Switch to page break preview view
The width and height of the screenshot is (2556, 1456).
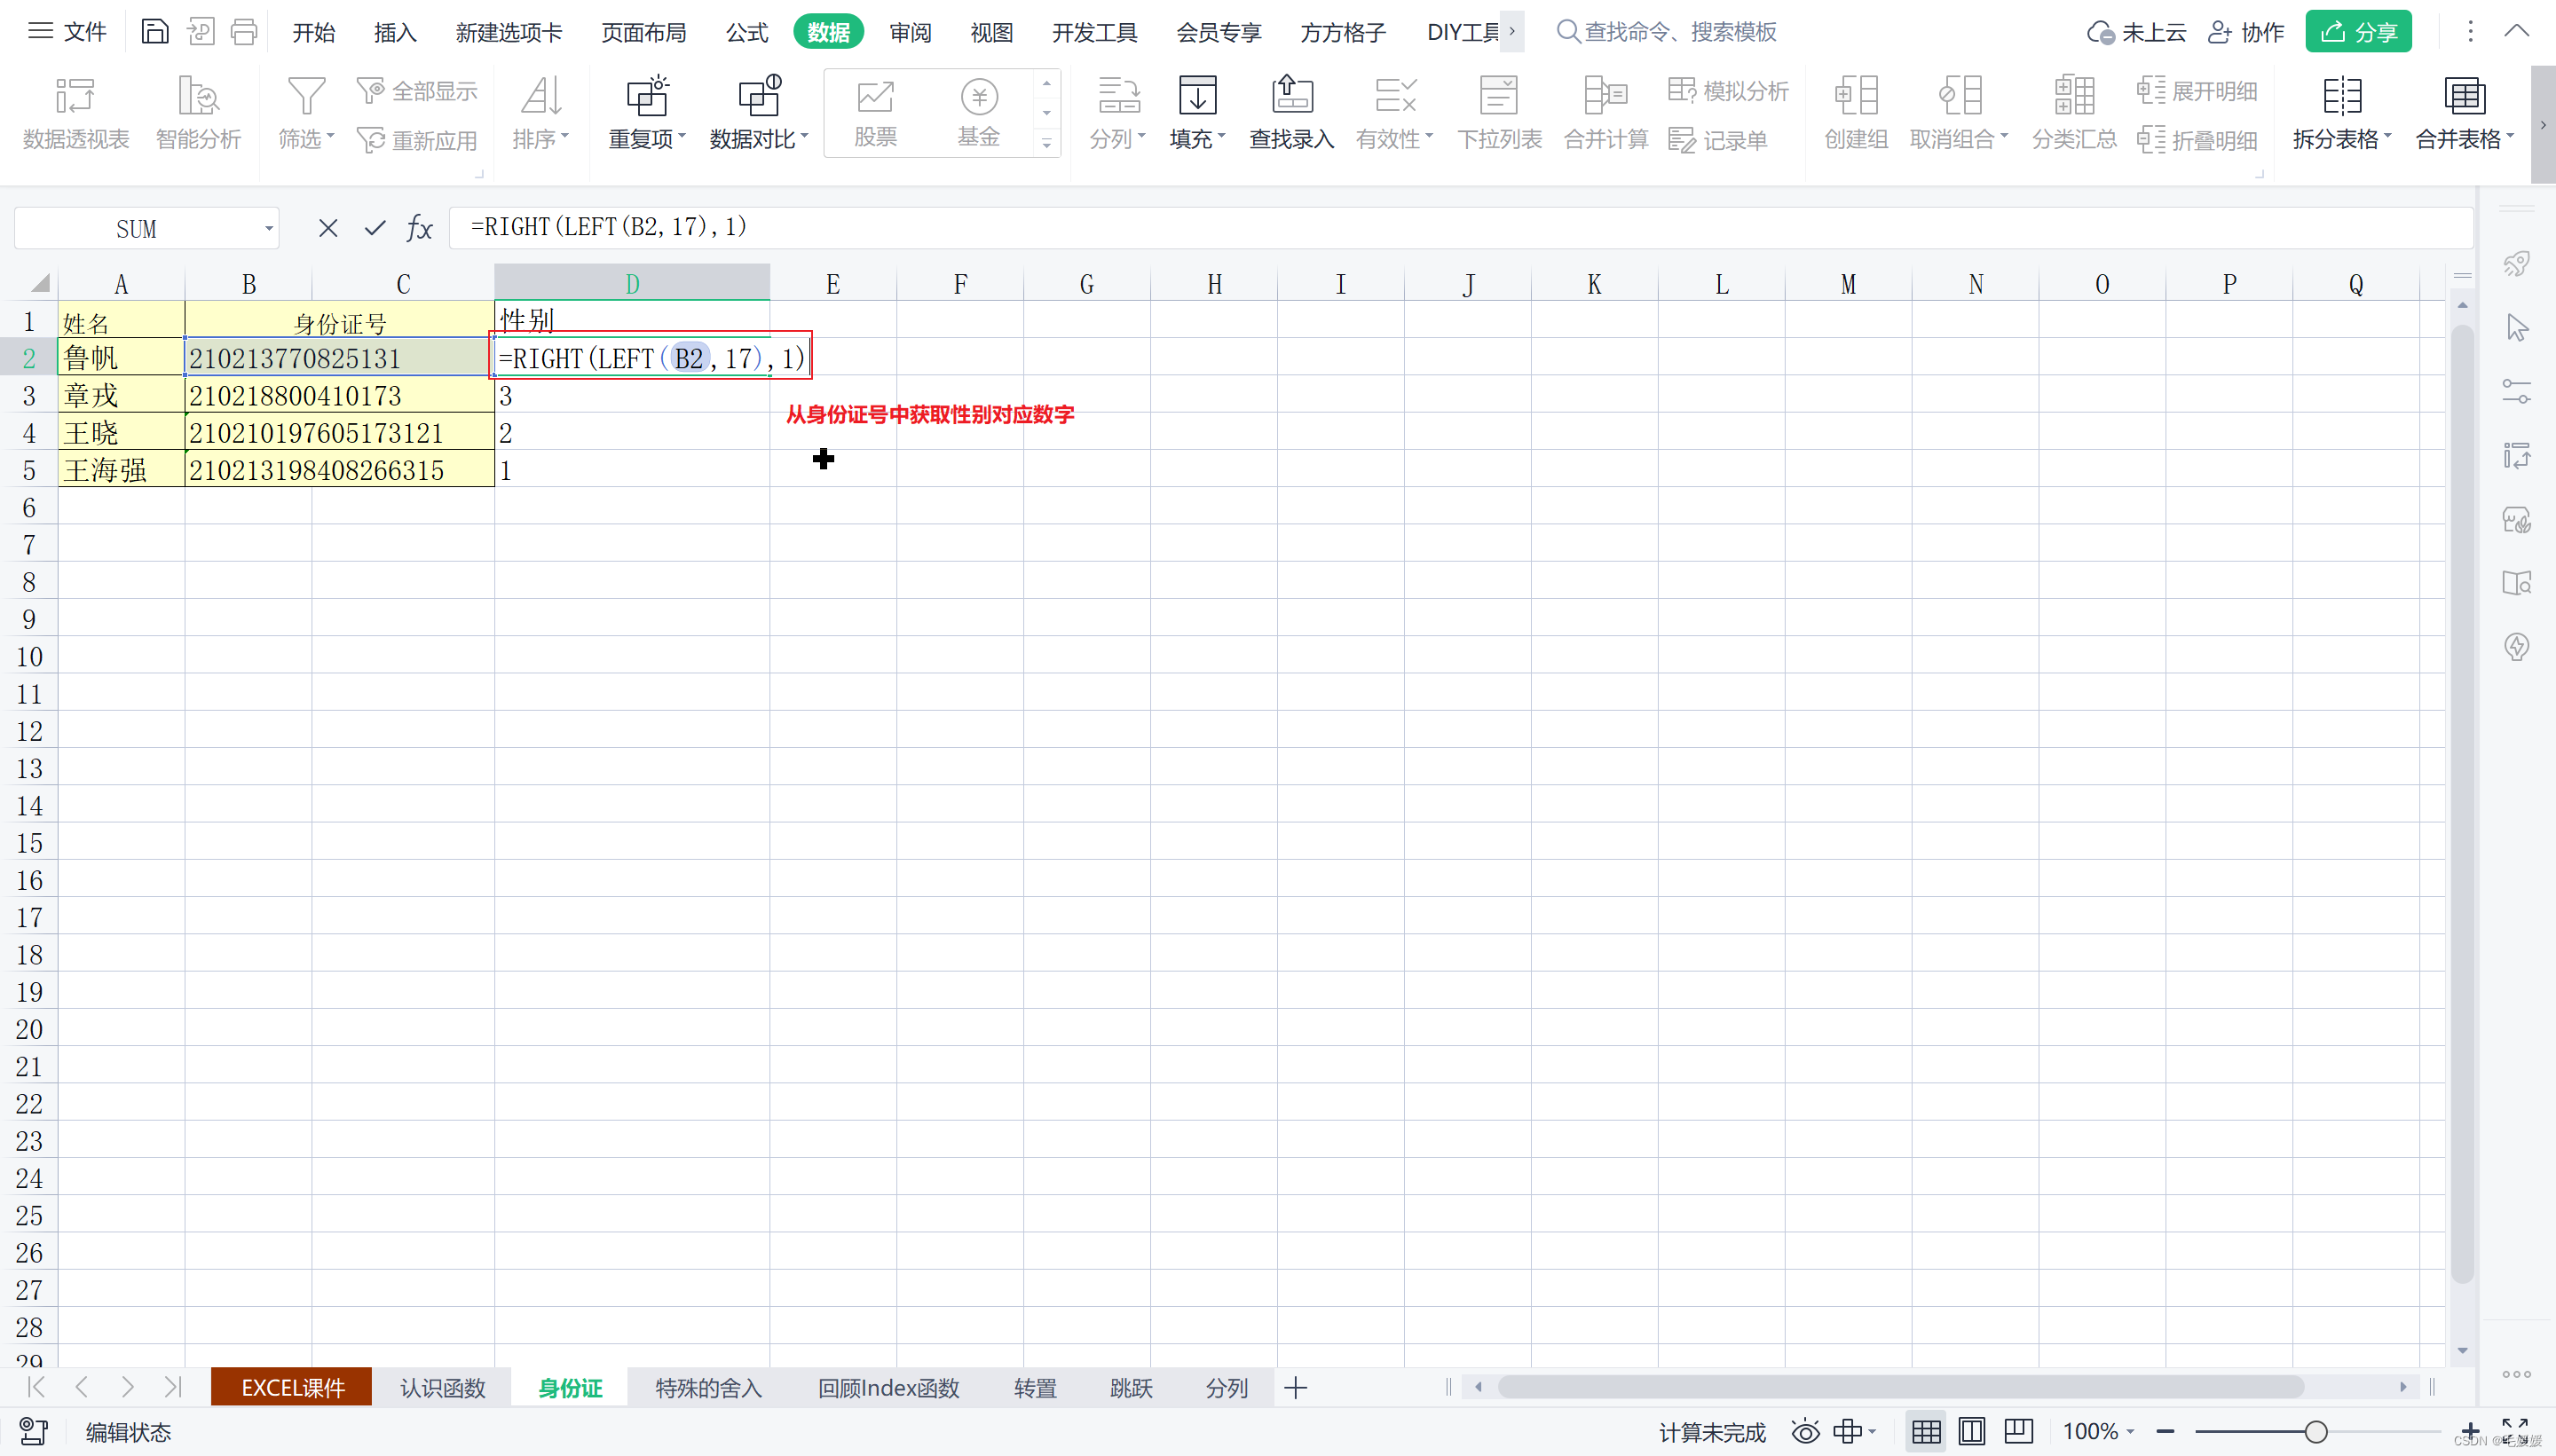(x=2019, y=1432)
